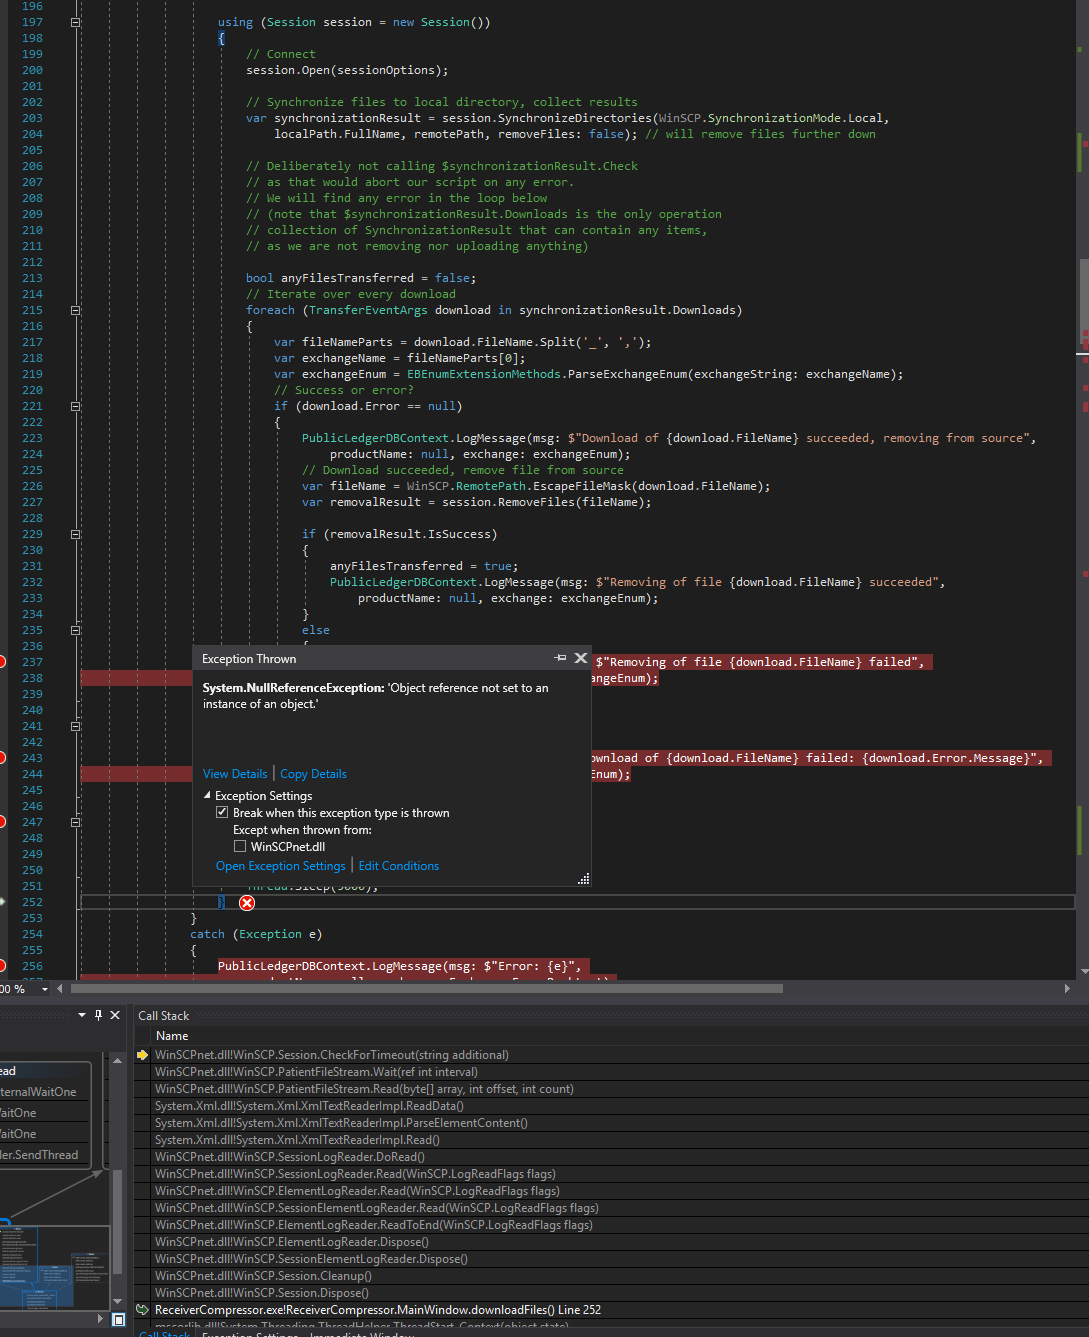Pin the Exception Thrown popup
Viewport: 1089px width, 1337px height.
pyautogui.click(x=560, y=658)
